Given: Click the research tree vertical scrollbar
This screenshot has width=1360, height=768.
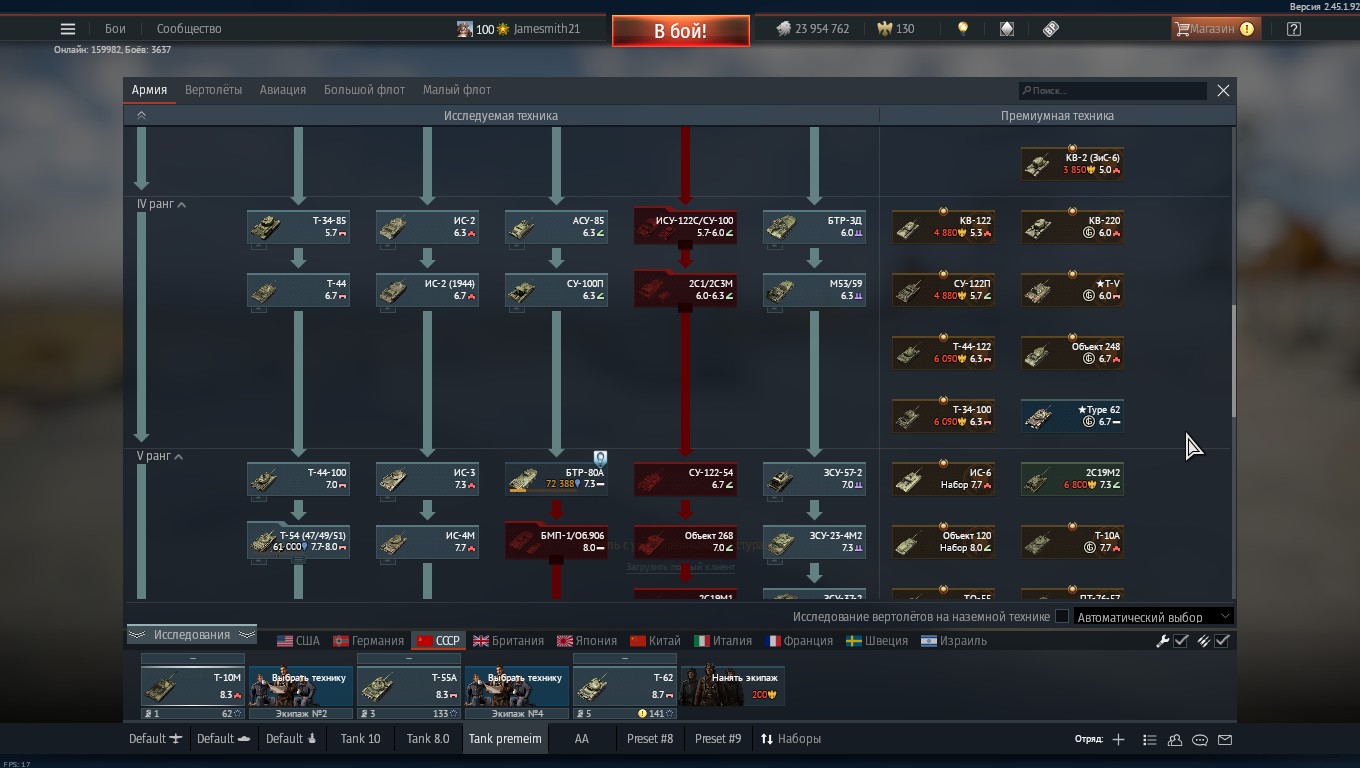Looking at the screenshot, I should click(1233, 360).
